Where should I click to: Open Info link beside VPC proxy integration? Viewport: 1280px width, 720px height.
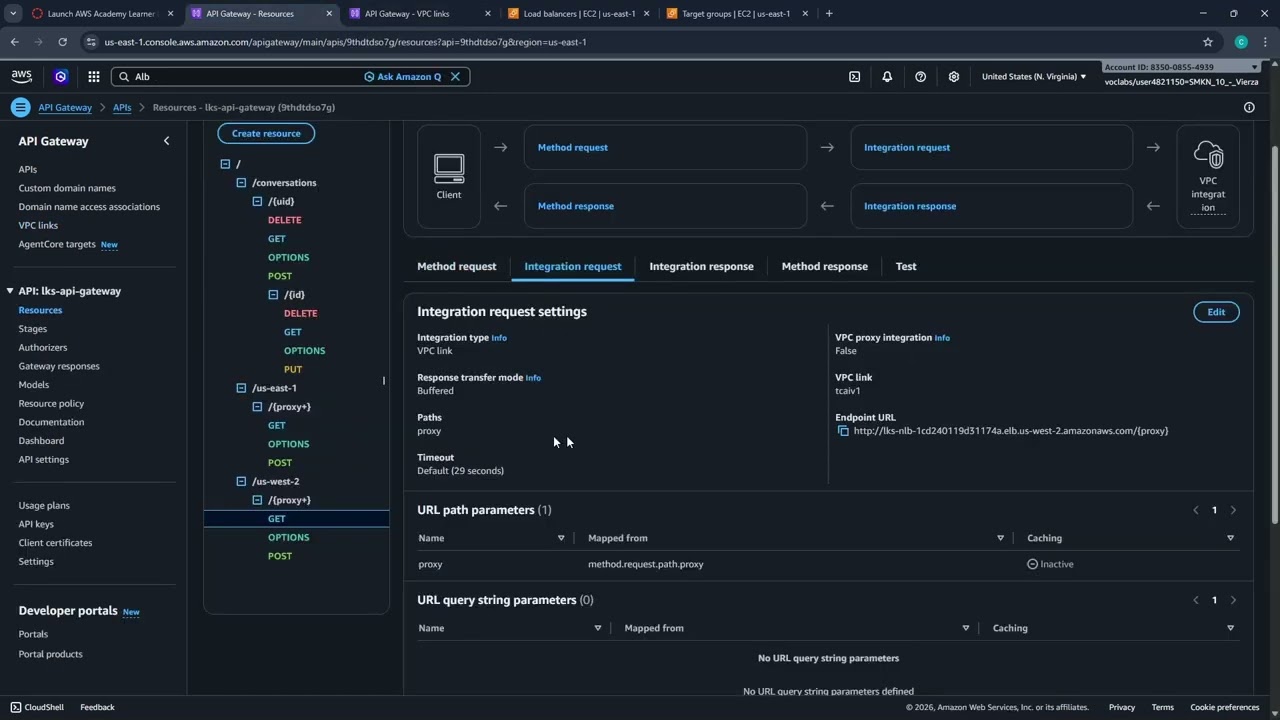[942, 338]
